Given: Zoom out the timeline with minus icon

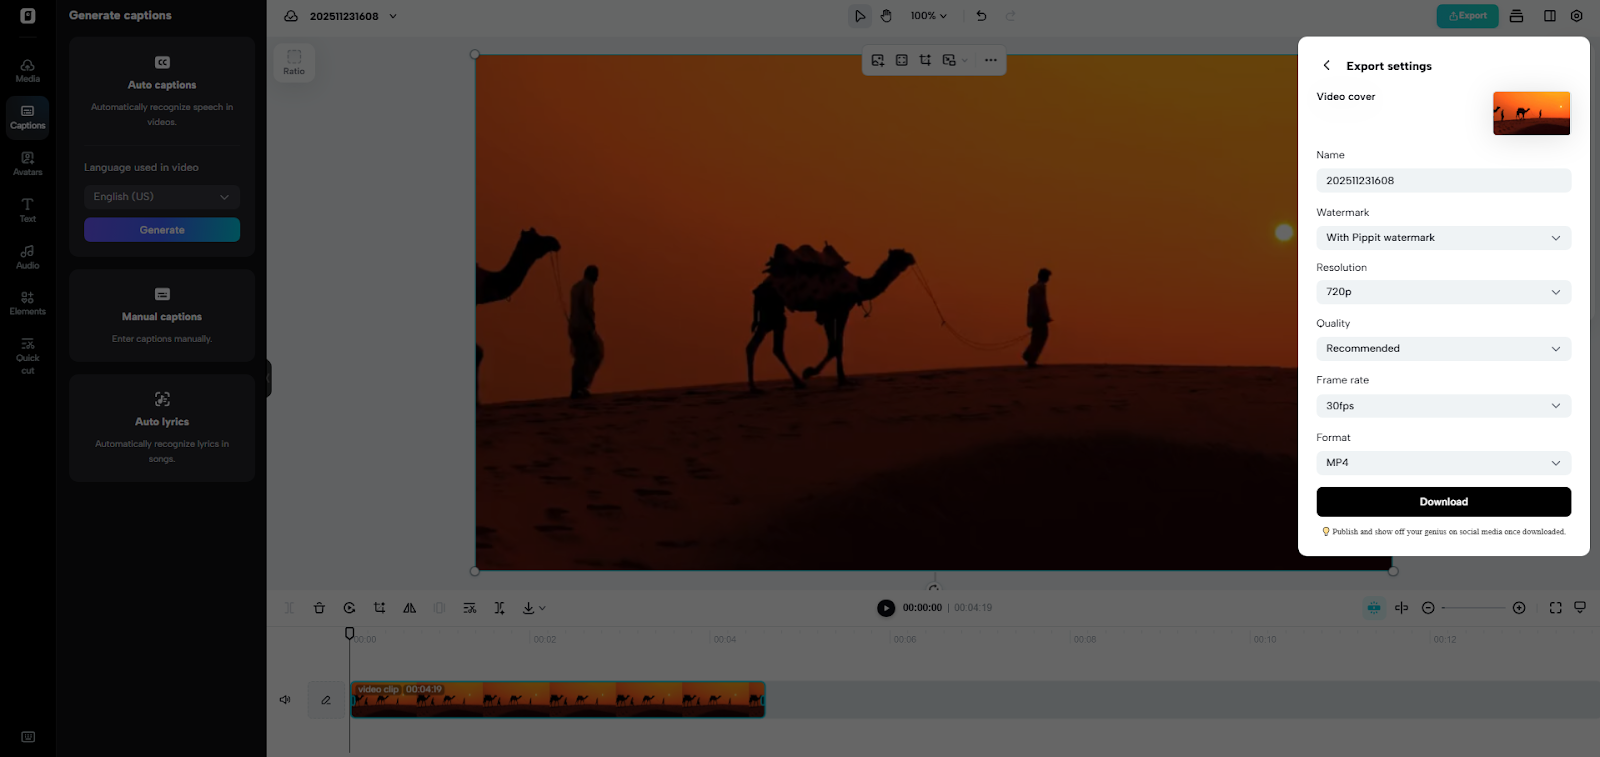Looking at the screenshot, I should pos(1428,608).
